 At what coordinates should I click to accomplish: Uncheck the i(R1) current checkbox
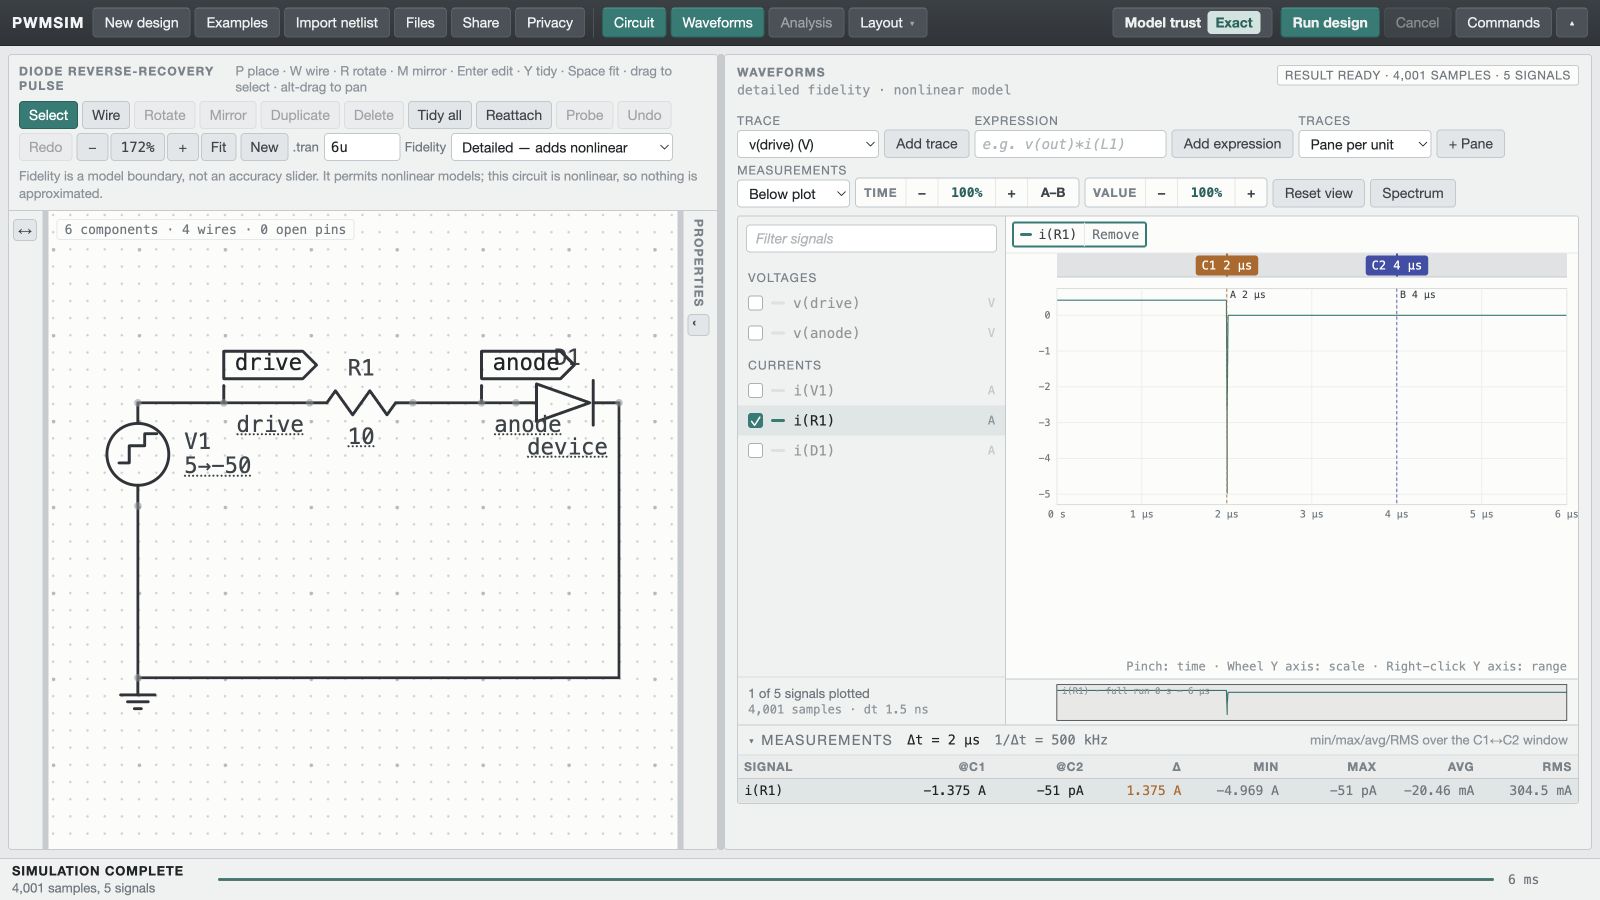pyautogui.click(x=755, y=421)
